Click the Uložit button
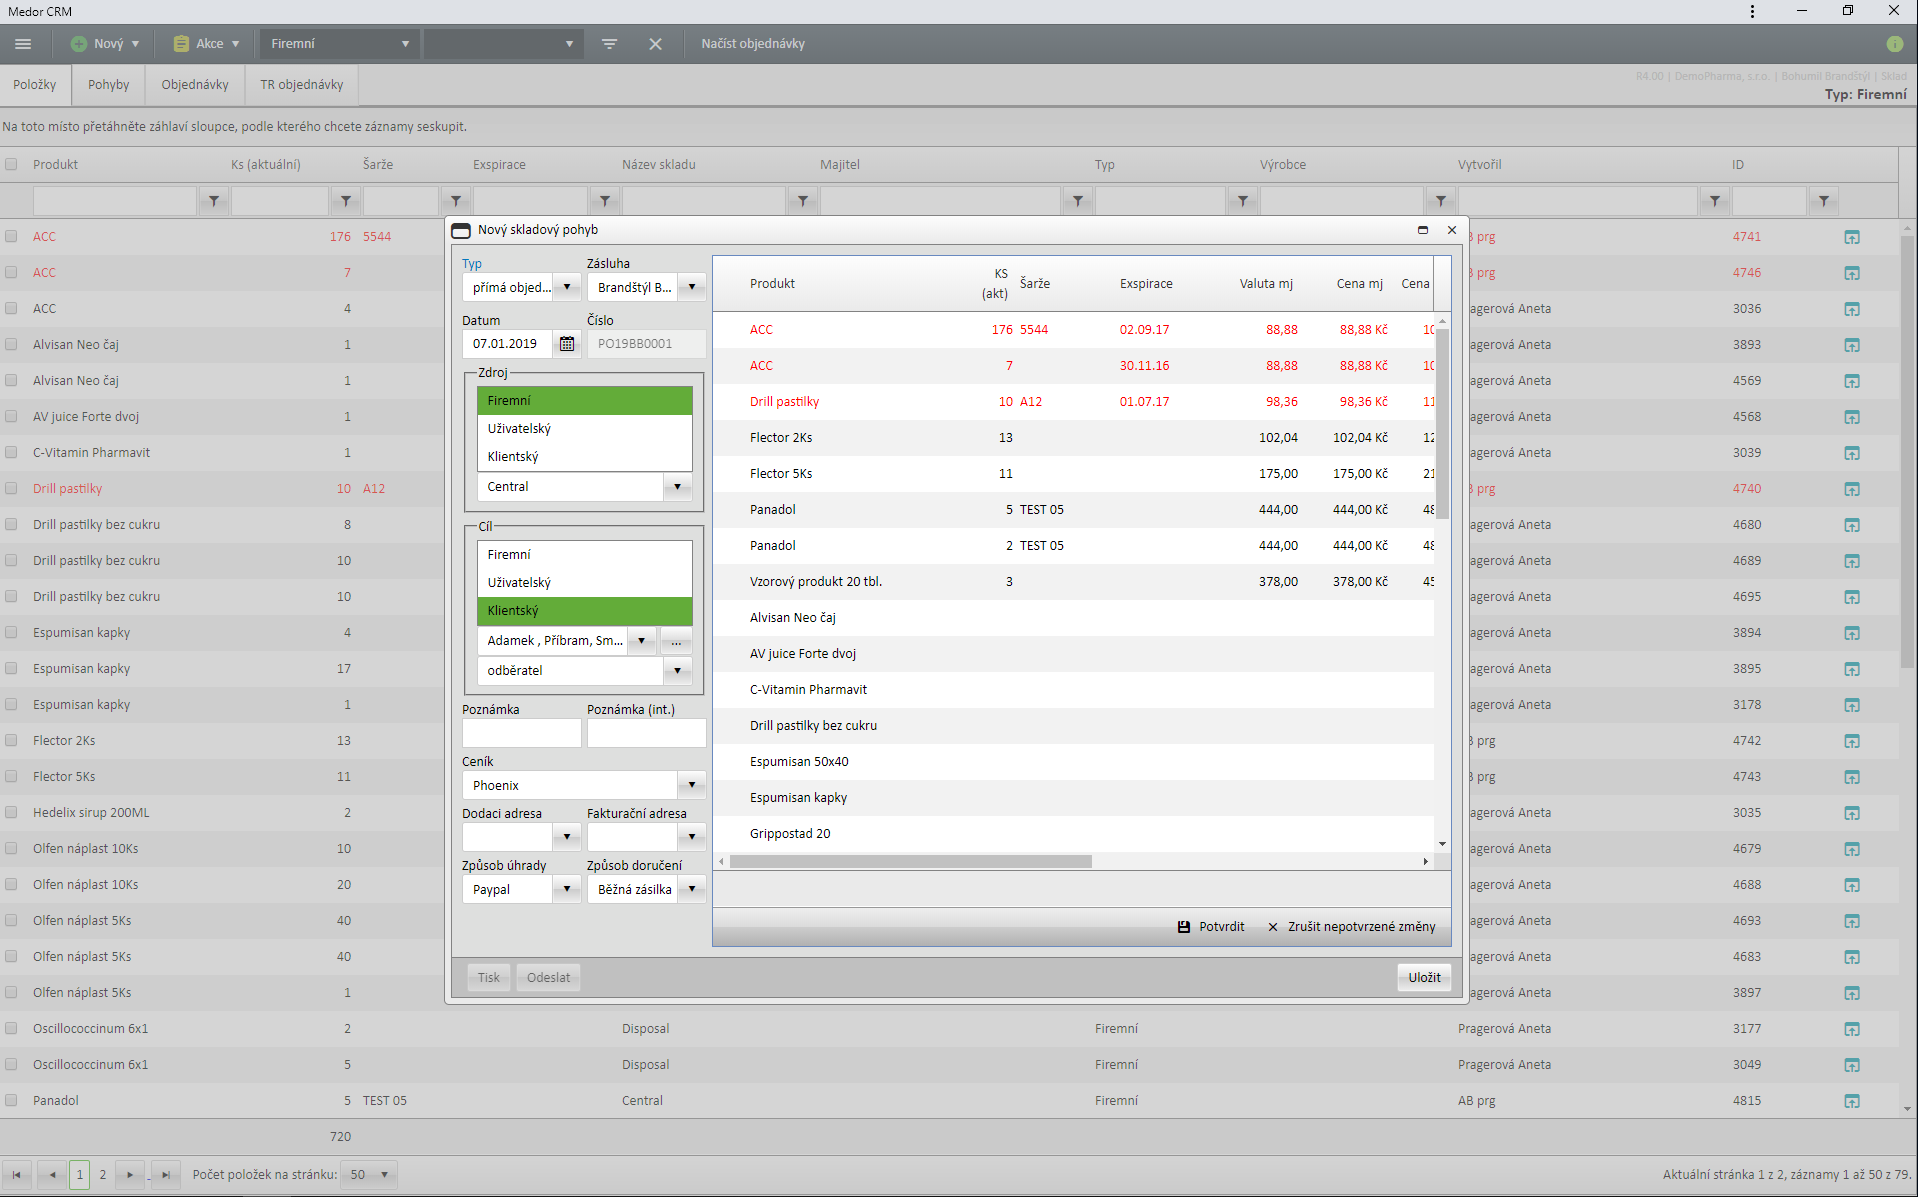The width and height of the screenshot is (1918, 1197). (1424, 978)
